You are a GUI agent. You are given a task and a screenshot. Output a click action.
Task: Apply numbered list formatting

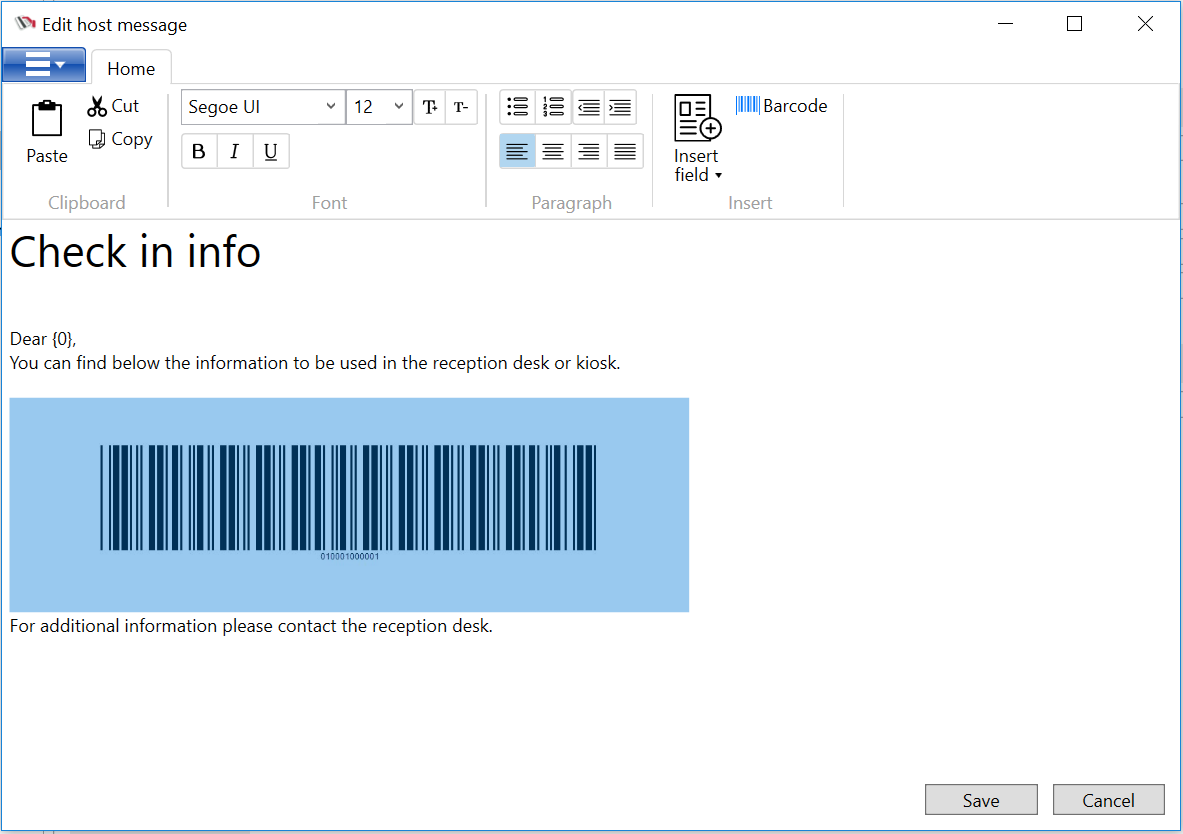553,107
